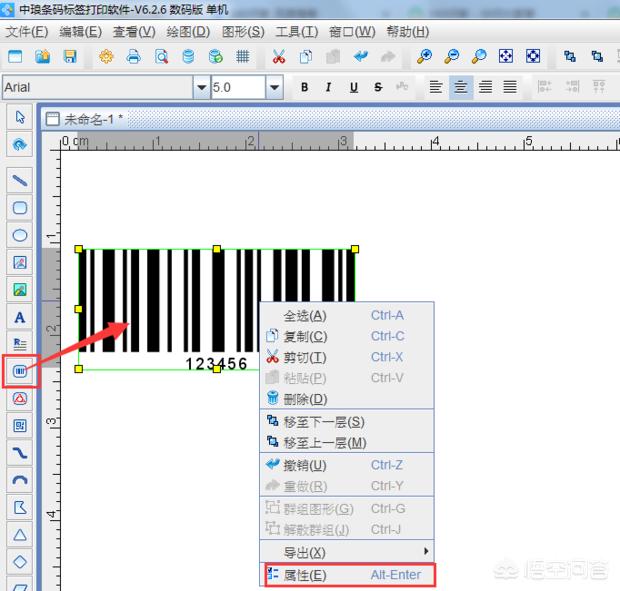Click the blue undo arrow in toolbar
The height and width of the screenshot is (591, 620).
point(361,57)
